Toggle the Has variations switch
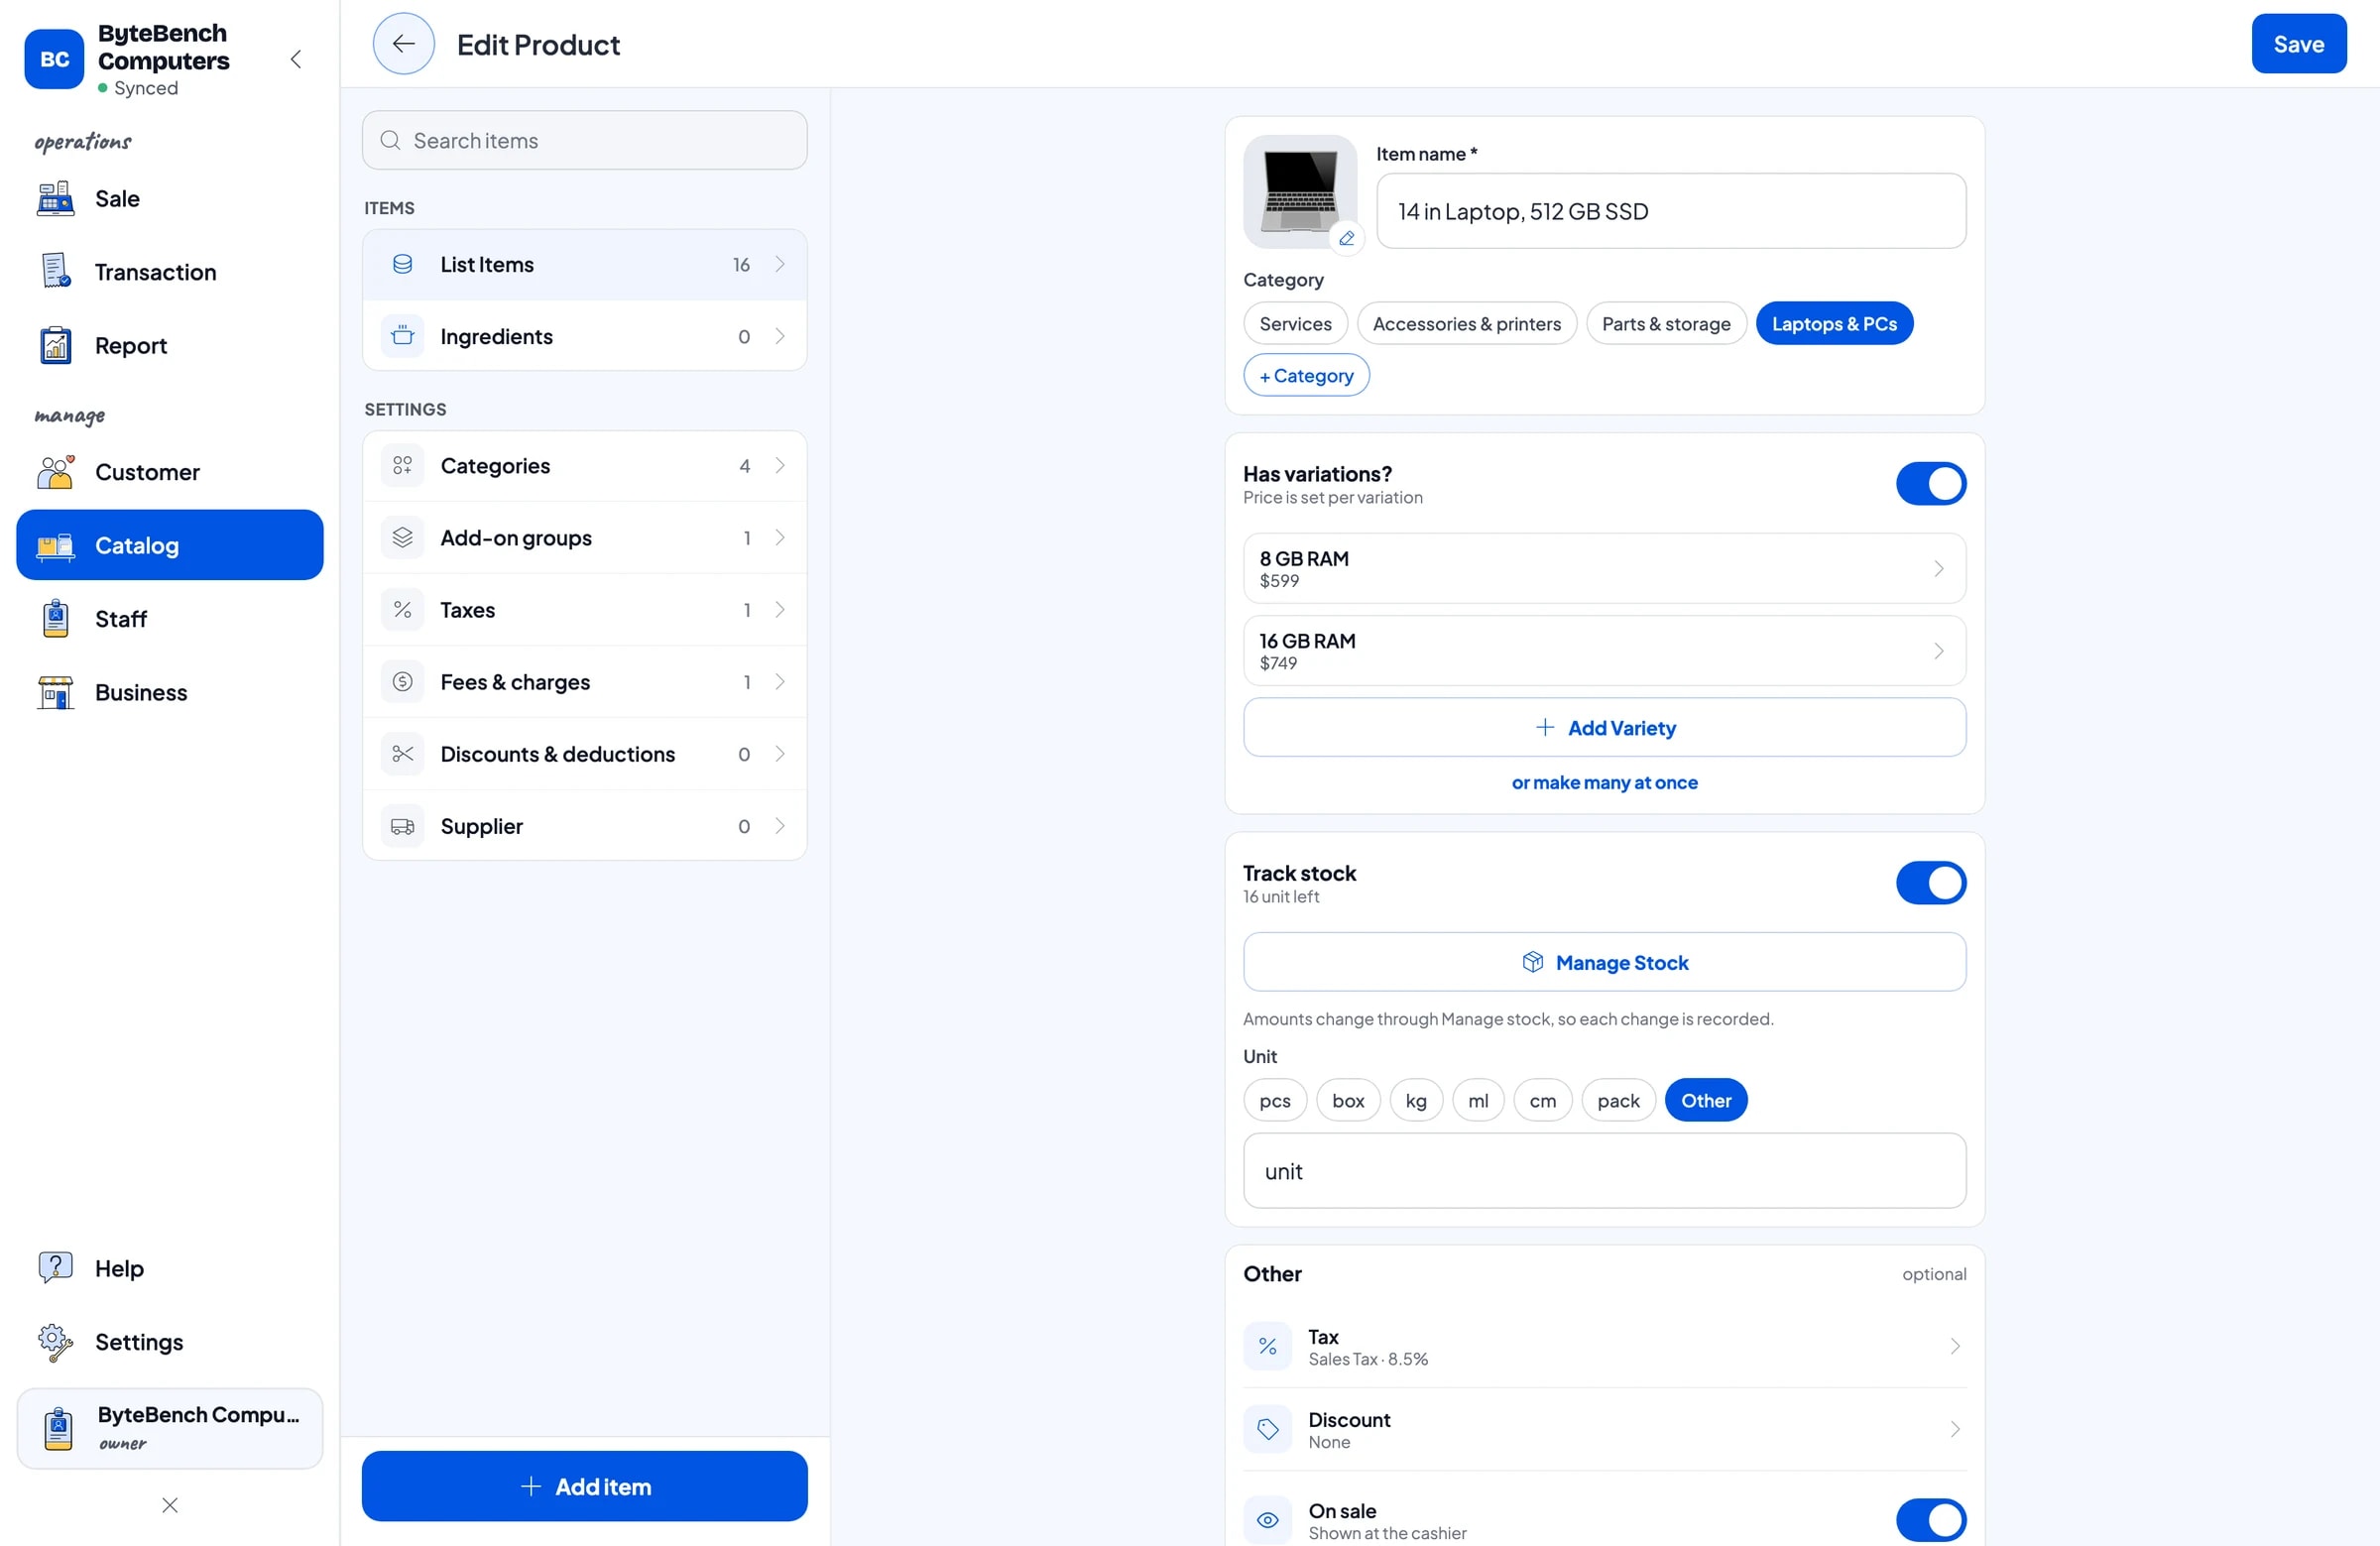 [x=1930, y=484]
